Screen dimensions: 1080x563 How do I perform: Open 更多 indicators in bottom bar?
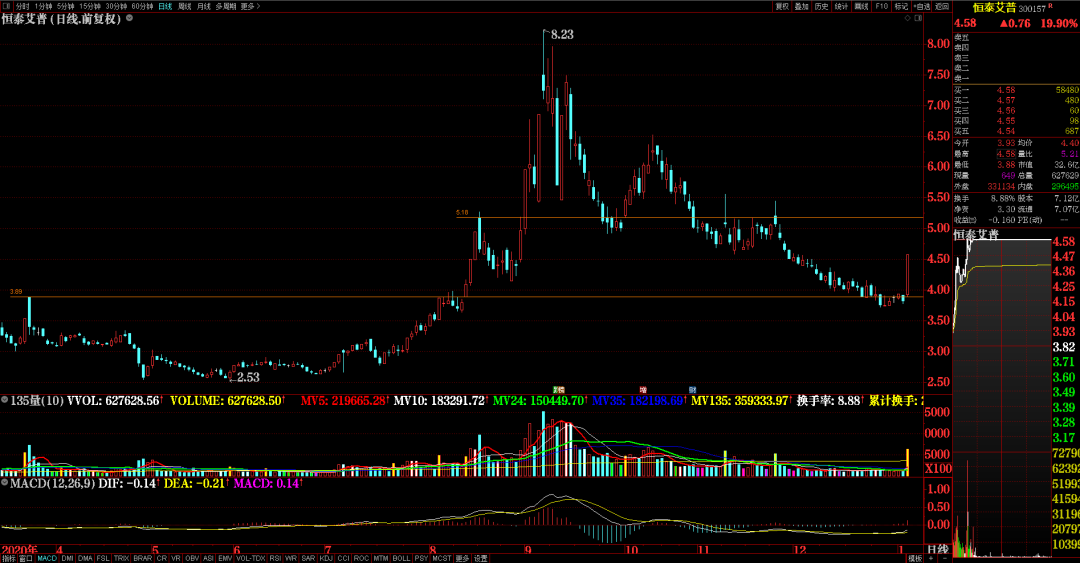[462, 558]
